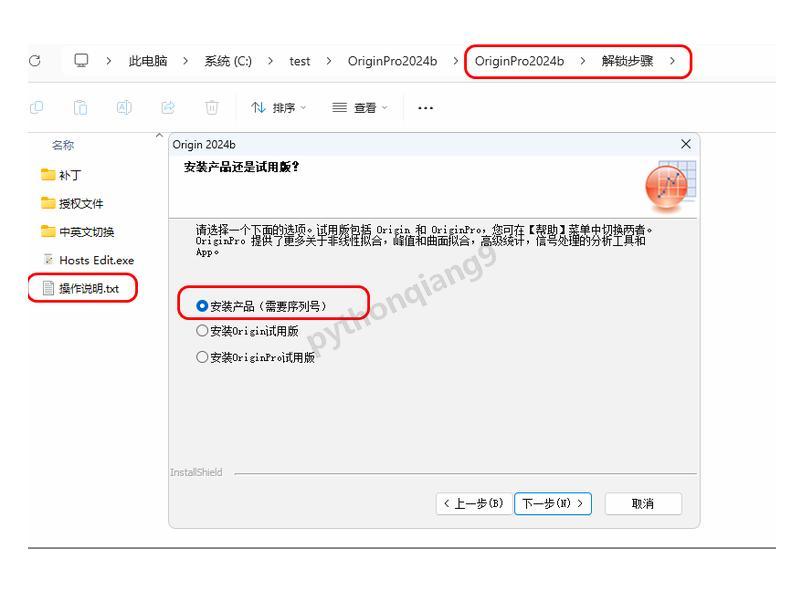Viewport: 805px width, 593px height.
Task: Open the 排序 sort dropdown
Action: coord(278,107)
